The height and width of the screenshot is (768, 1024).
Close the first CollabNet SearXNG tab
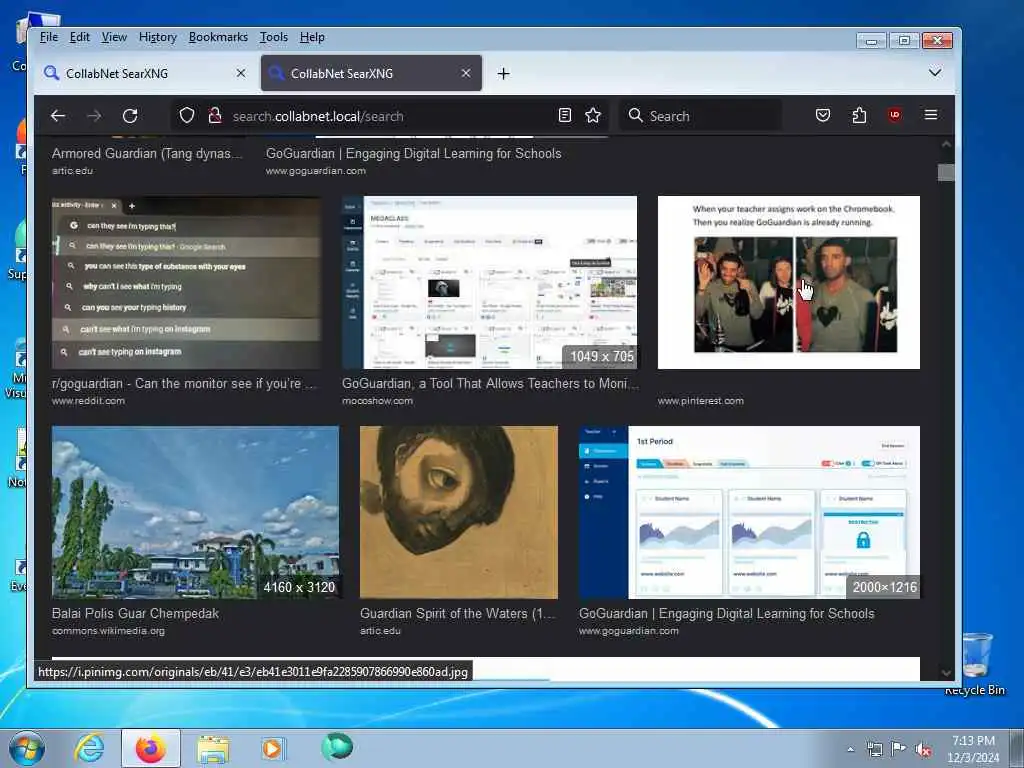point(241,73)
